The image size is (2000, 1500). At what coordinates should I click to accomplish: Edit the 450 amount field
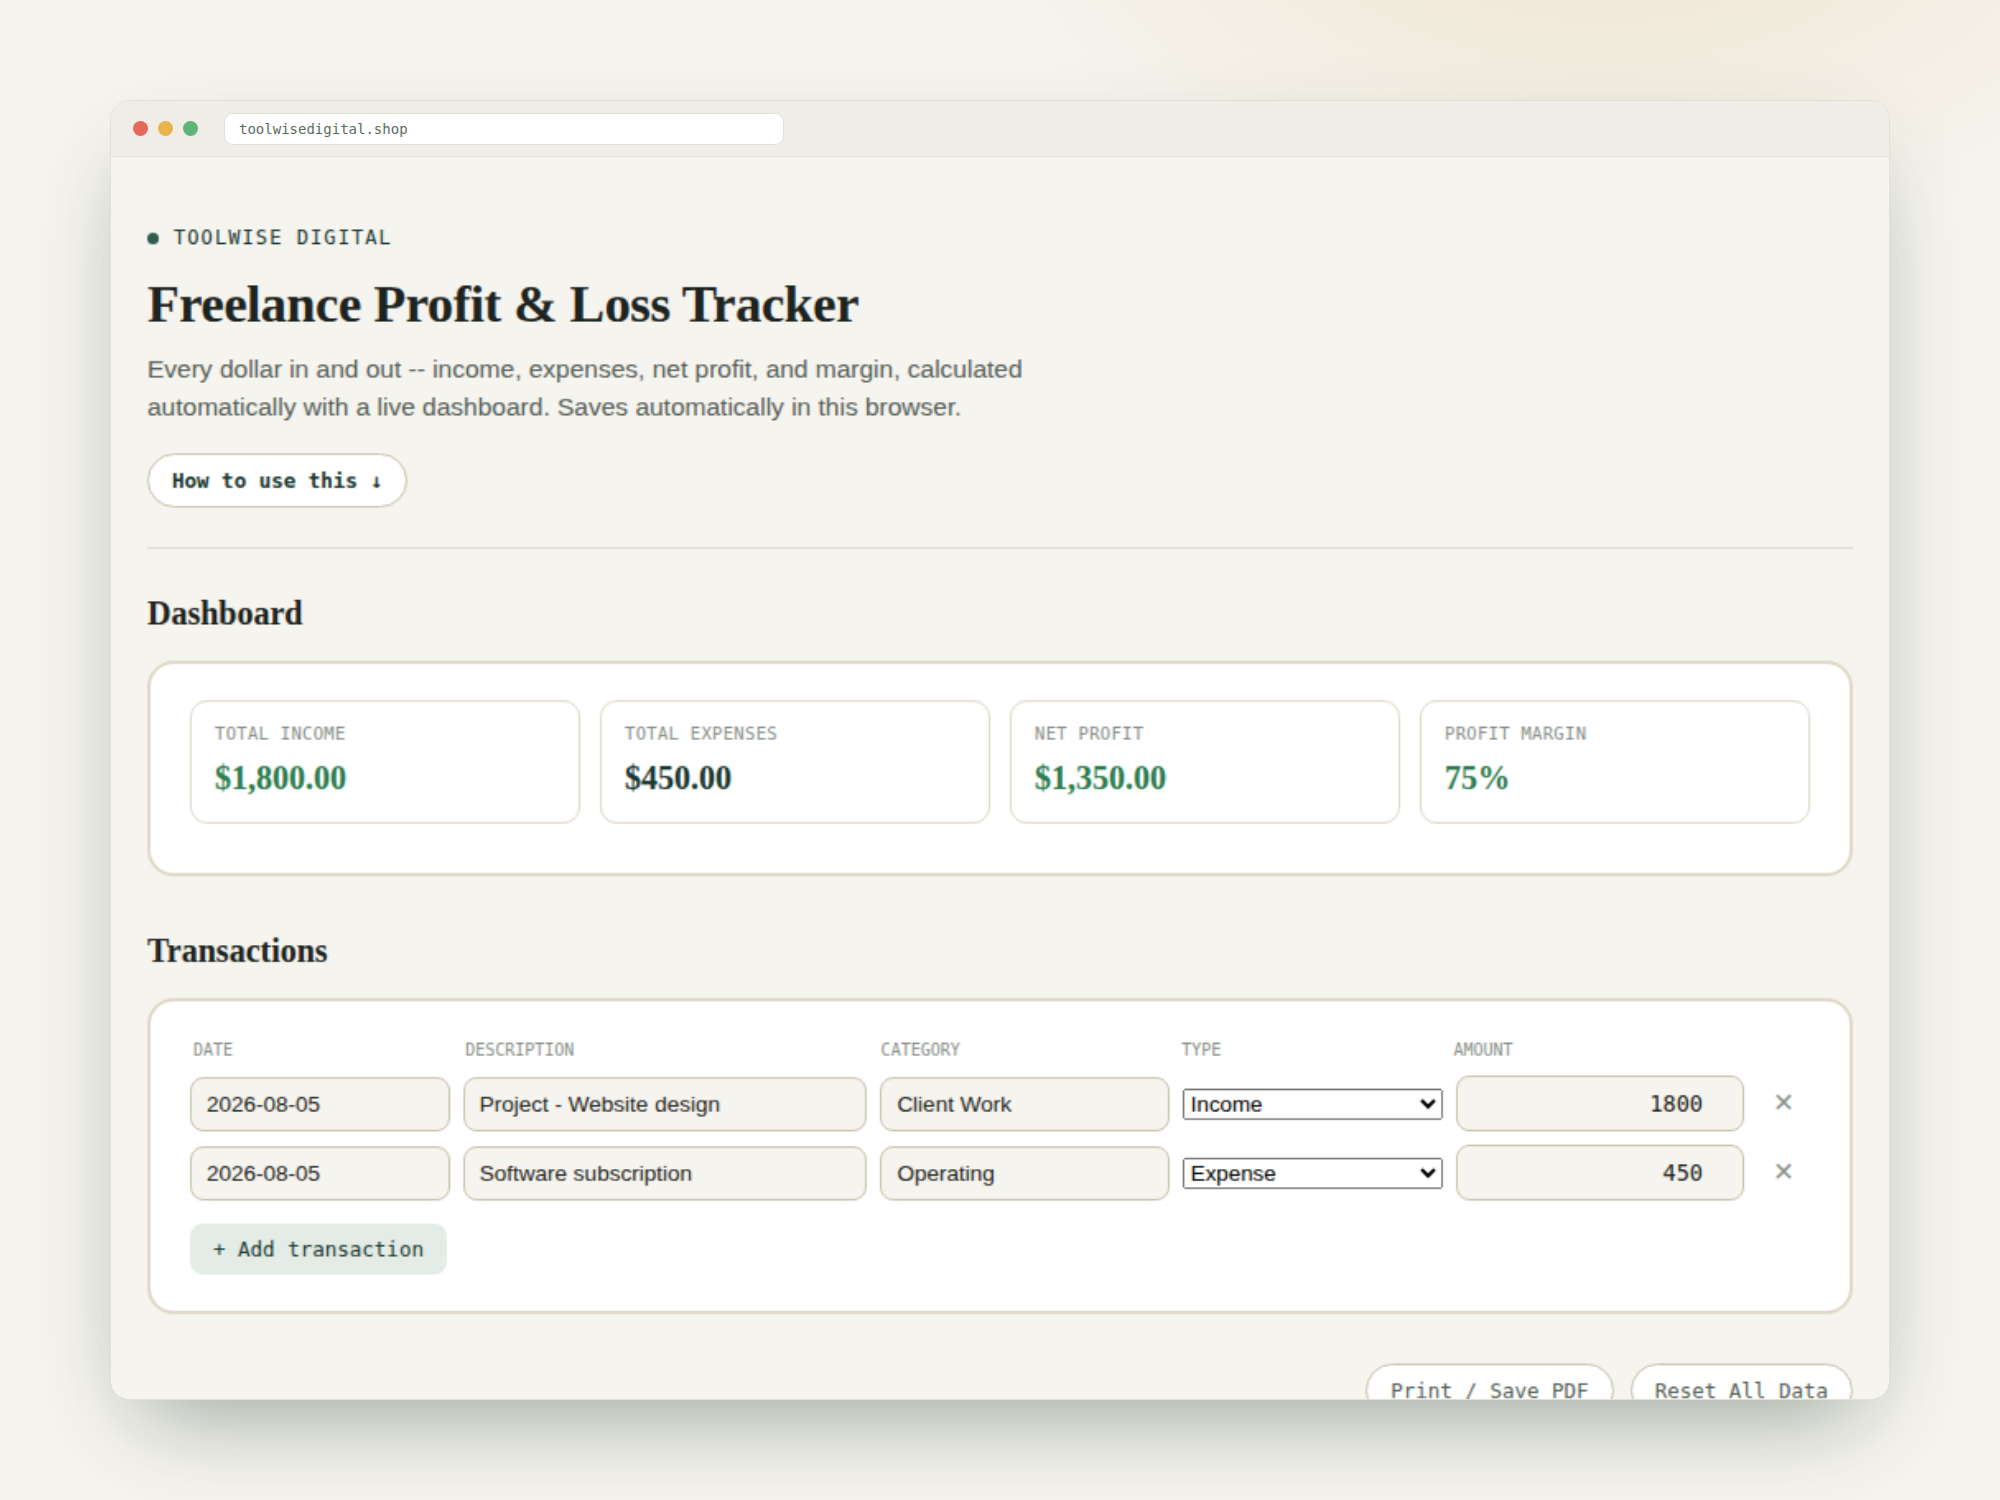click(1600, 1173)
